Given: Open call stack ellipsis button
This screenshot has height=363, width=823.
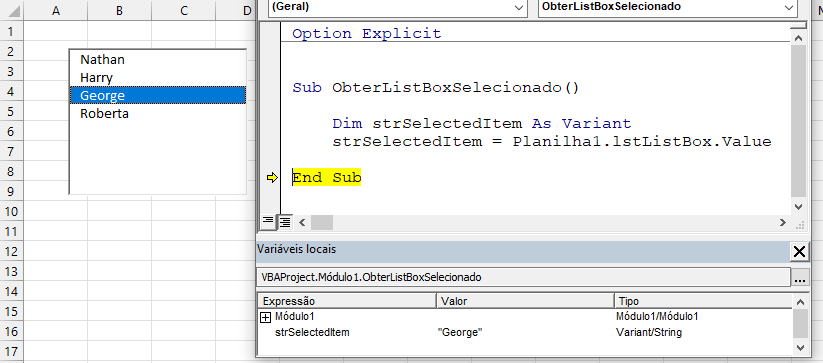Looking at the screenshot, I should [799, 277].
